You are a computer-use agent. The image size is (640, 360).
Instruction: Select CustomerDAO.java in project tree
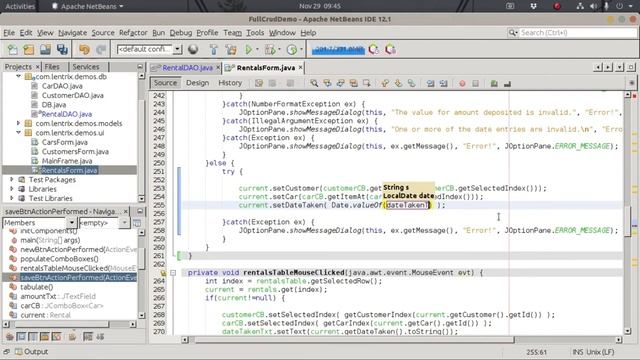tap(73, 95)
